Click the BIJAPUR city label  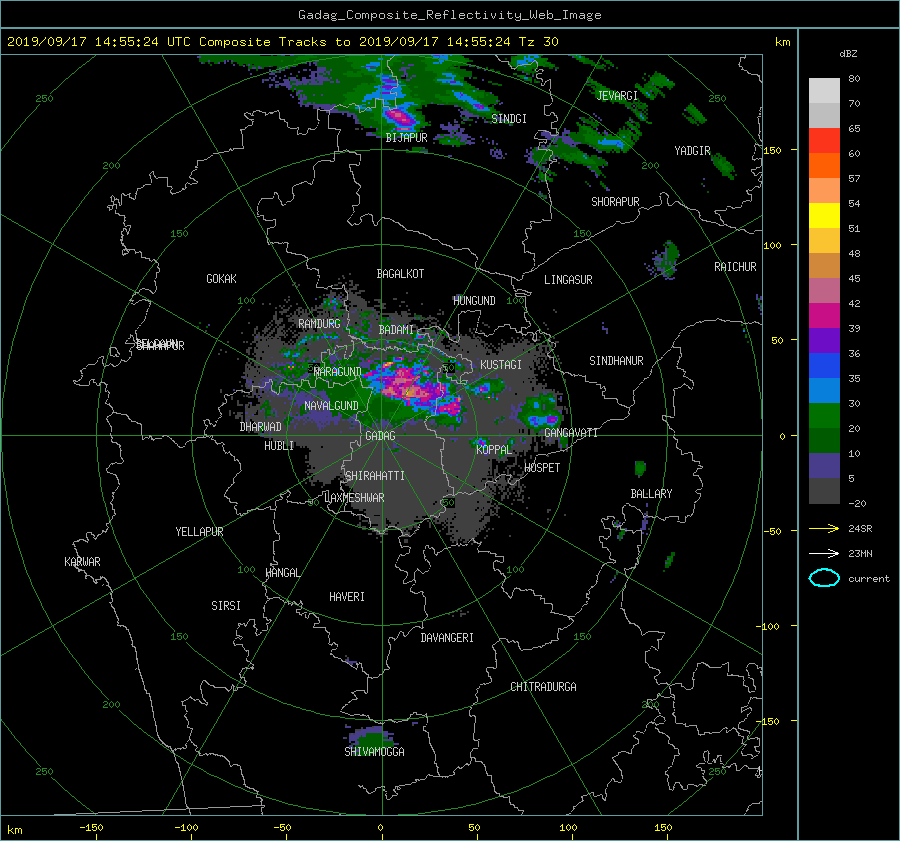pos(406,138)
